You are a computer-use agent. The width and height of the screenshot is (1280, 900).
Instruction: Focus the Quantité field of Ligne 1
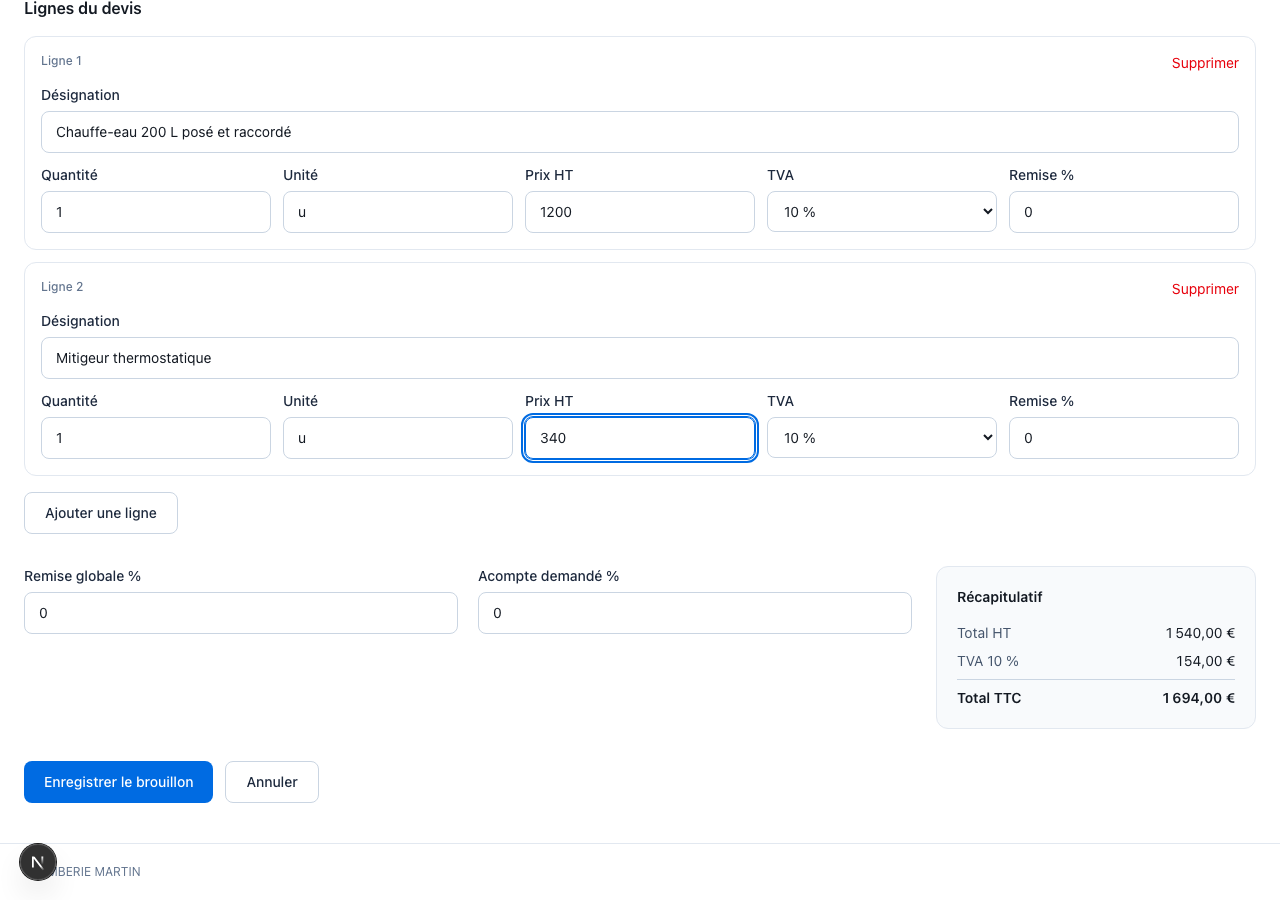click(156, 212)
